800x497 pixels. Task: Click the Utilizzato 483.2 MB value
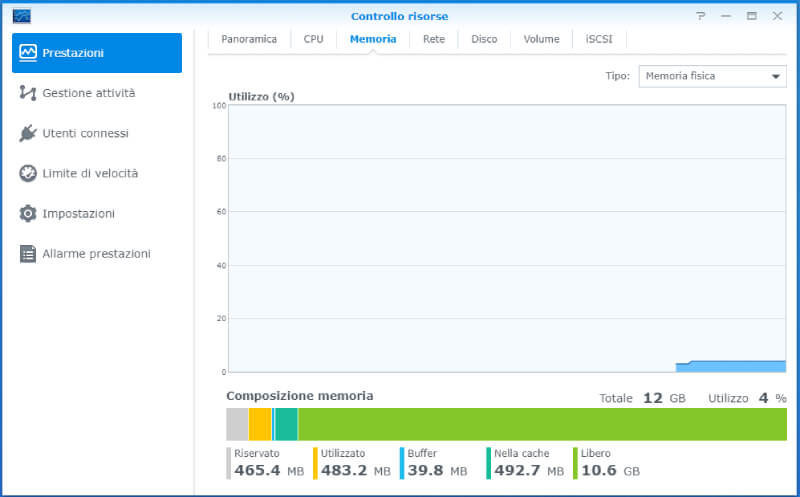click(356, 470)
